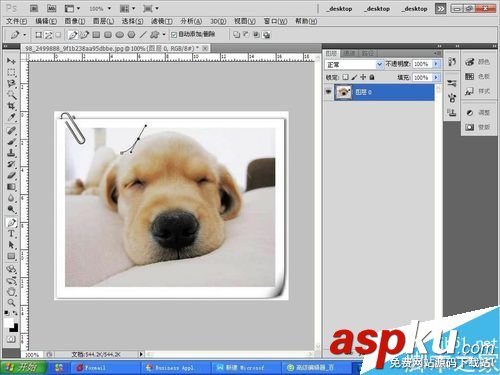Toggle lock all padlock icon
The height and width of the screenshot is (375, 500).
[372, 77]
